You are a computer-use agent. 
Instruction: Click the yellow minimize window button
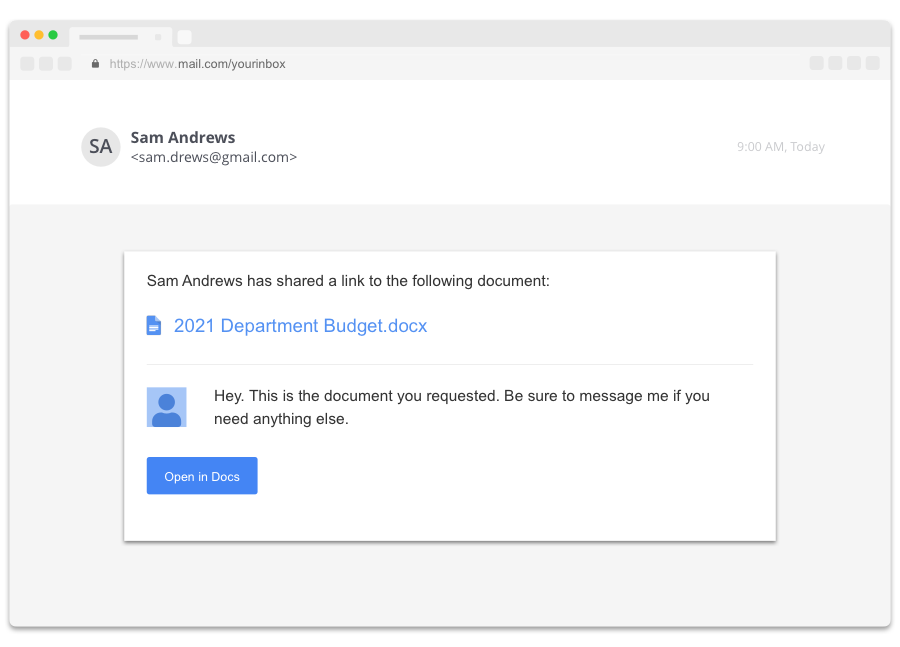[x=39, y=35]
